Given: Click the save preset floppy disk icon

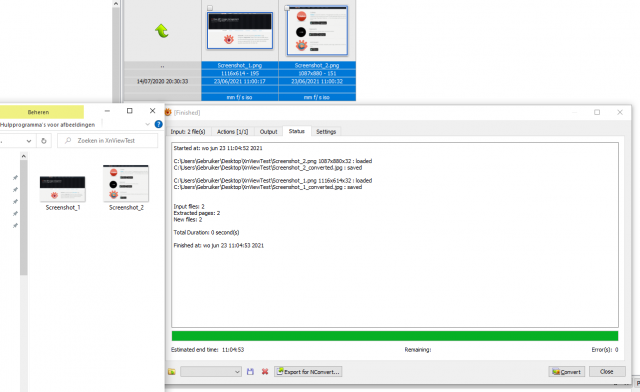Looking at the screenshot, I should (250, 372).
